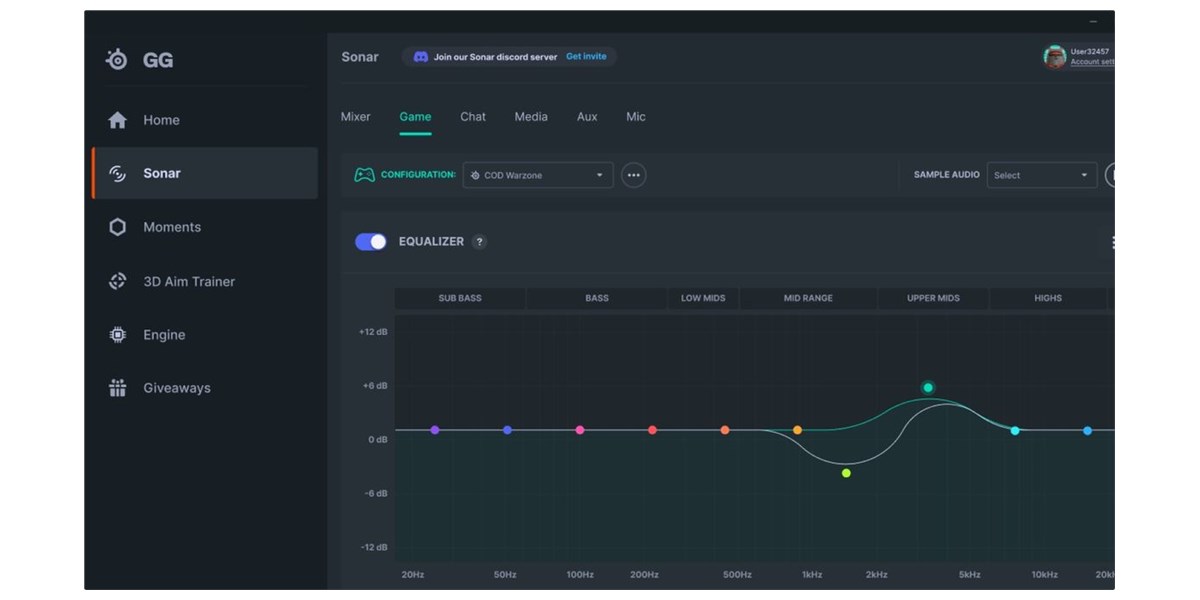Open the Engine chip icon
Screen dimensions: 1200x600
117,335
